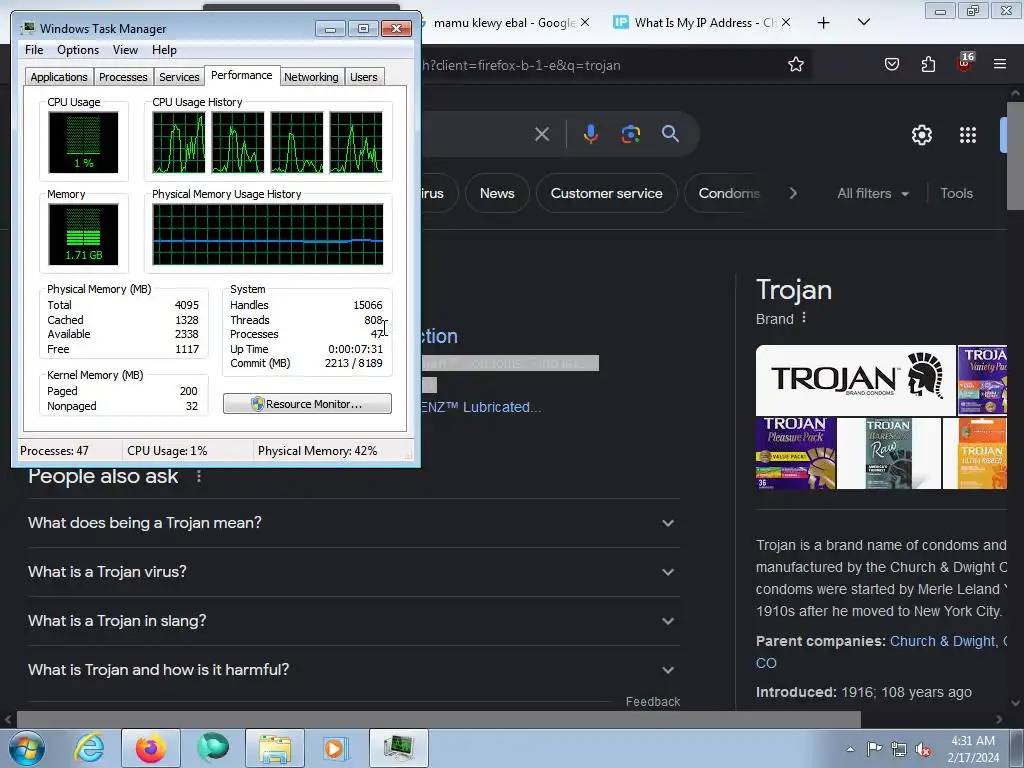Start Google voice search microphone

(590, 134)
